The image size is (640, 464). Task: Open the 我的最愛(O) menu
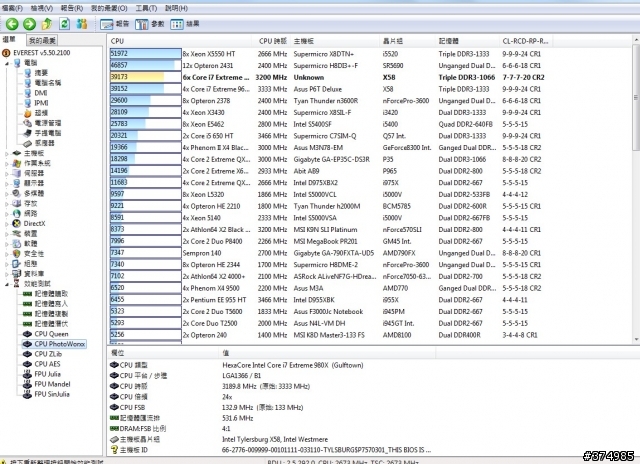[109, 8]
